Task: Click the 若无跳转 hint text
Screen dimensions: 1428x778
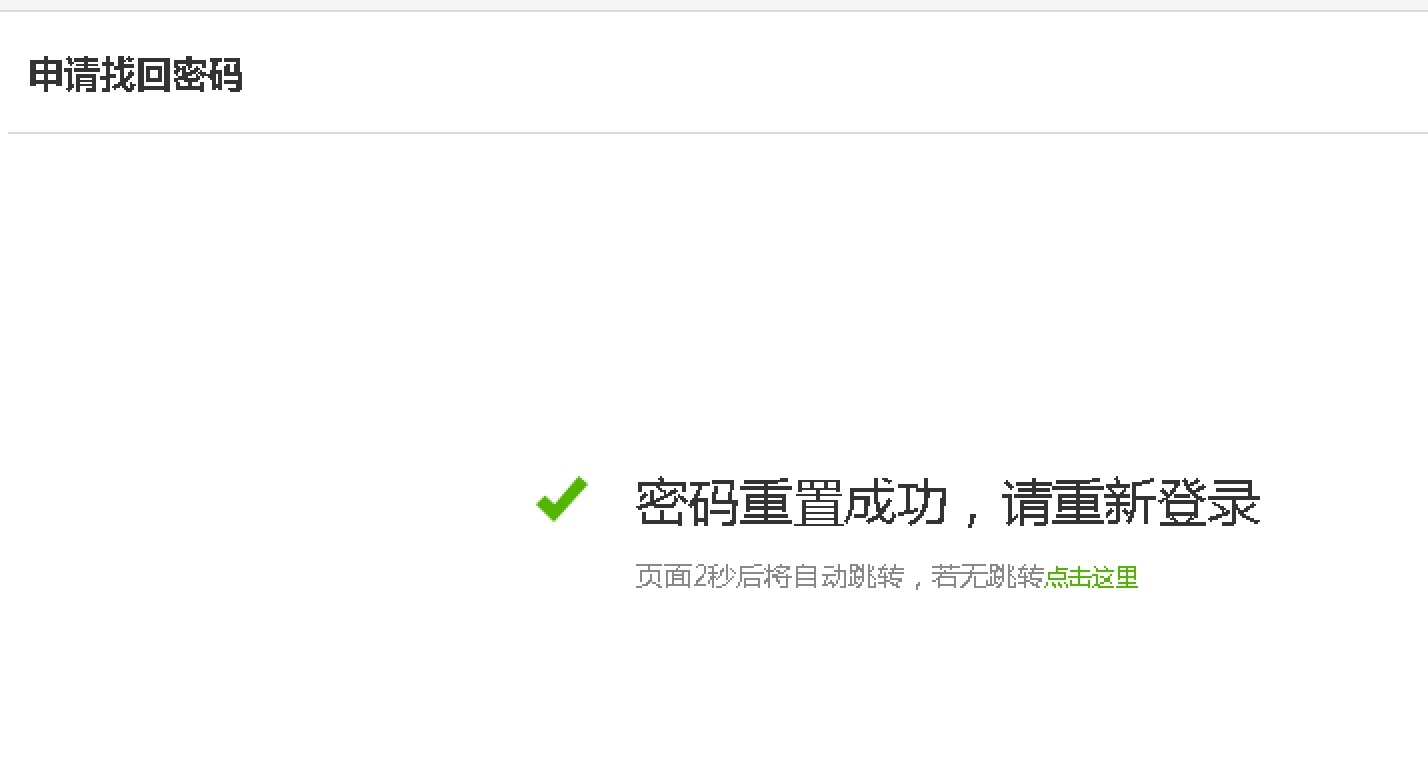Action: pos(987,577)
